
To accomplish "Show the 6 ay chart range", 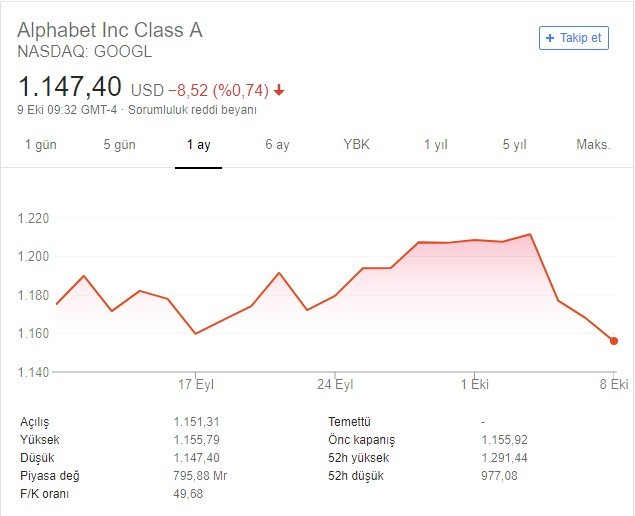I will point(277,145).
